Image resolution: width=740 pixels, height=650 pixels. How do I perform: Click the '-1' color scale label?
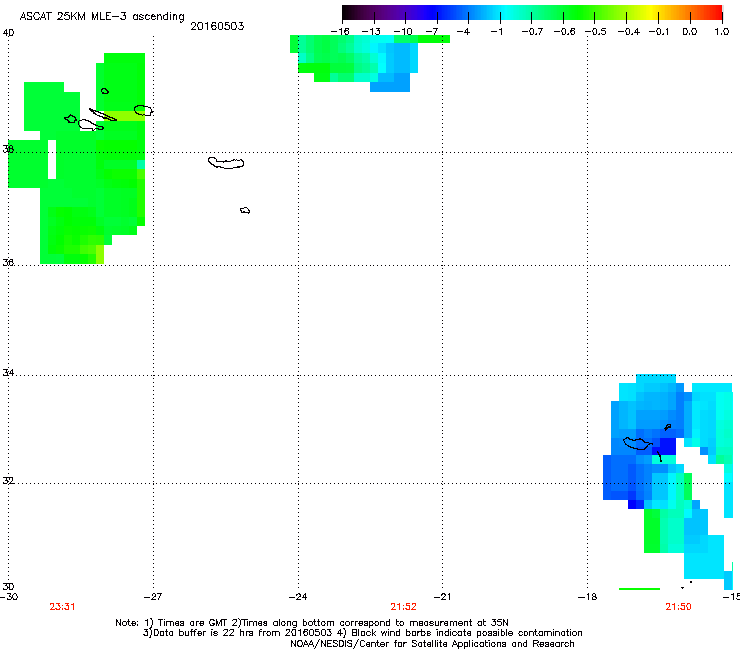[x=496, y=32]
